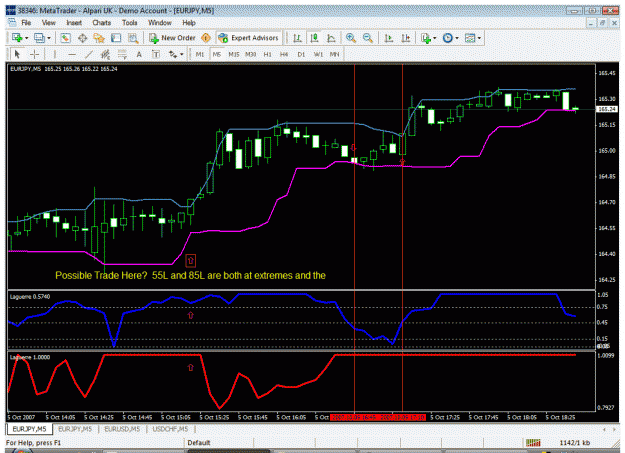Select the Text "A" tool
The image size is (625, 453).
pos(139,54)
